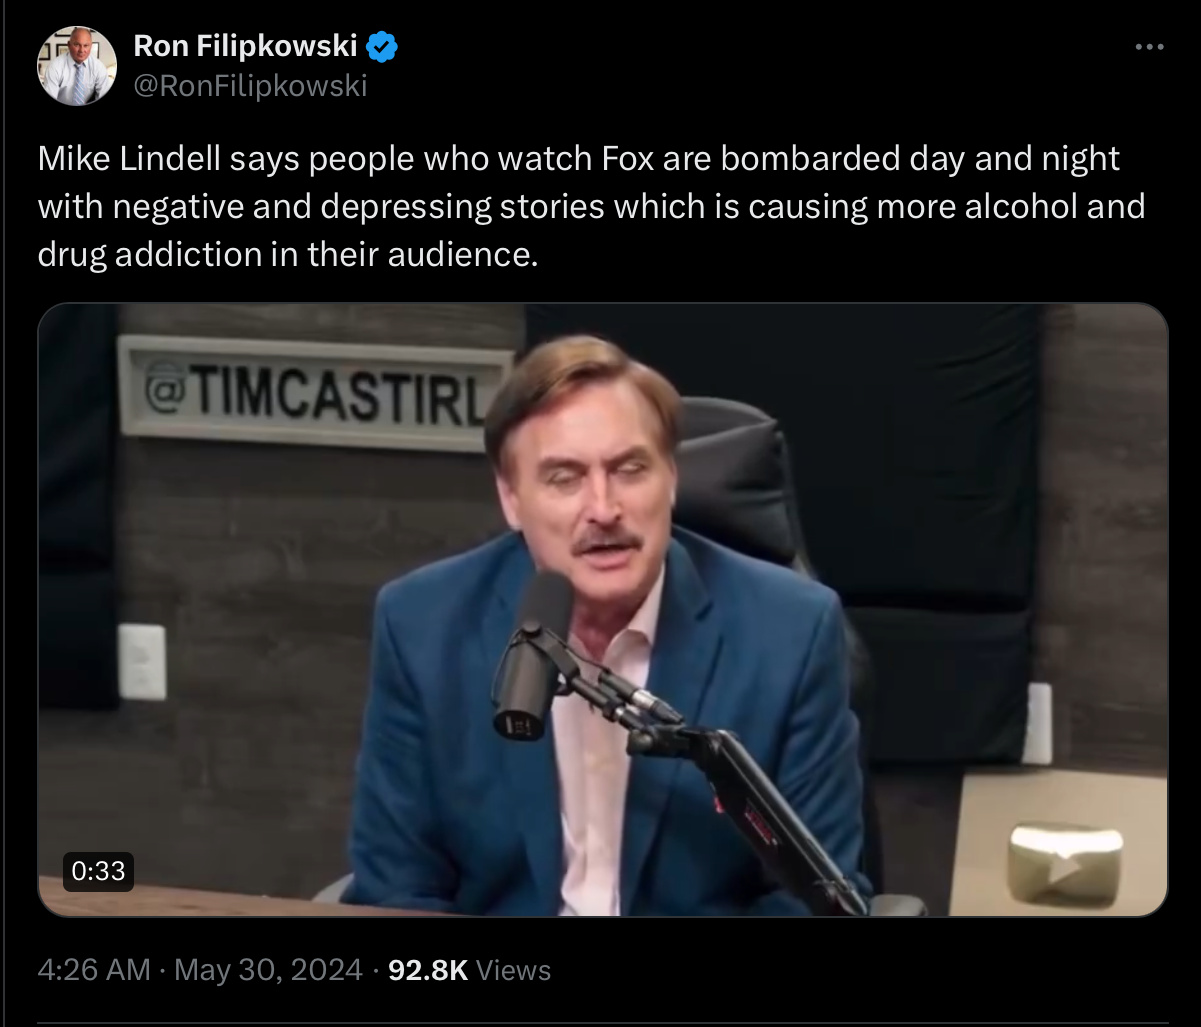Click the @TIMCASTIRL sign in the video
Viewport: 1201px width, 1027px height.
coord(316,392)
